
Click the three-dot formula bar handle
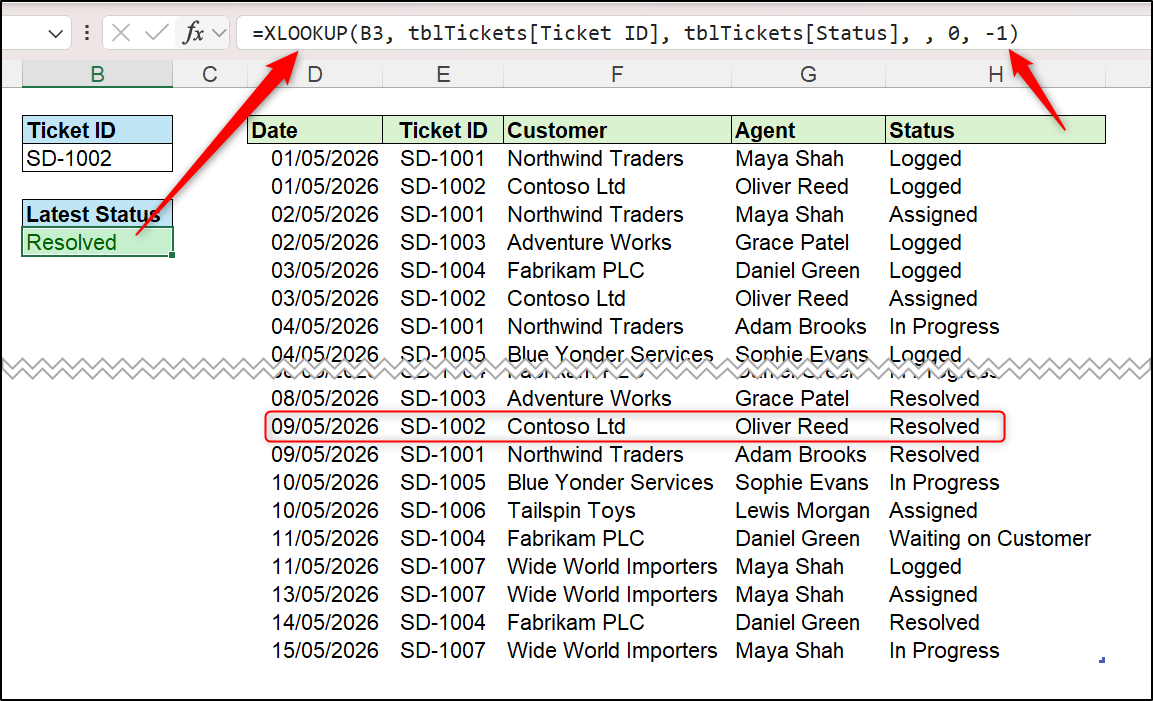[87, 33]
